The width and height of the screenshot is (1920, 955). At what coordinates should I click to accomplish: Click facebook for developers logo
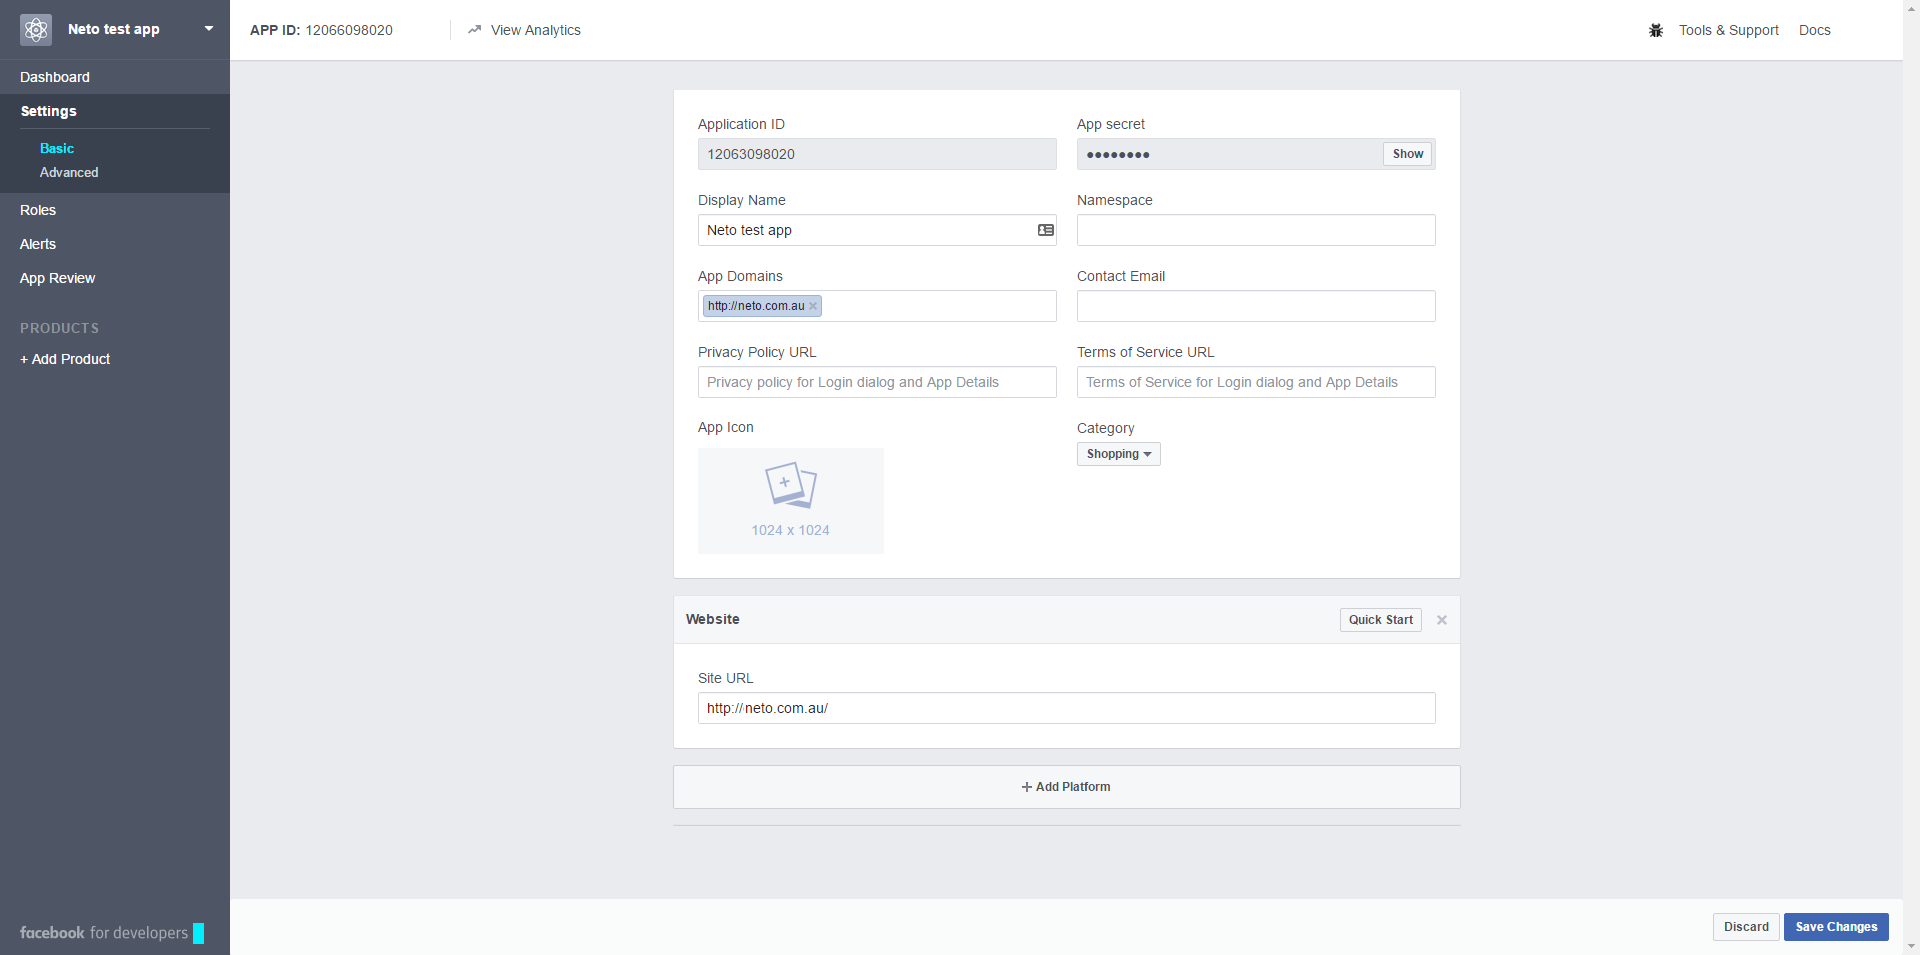(112, 933)
